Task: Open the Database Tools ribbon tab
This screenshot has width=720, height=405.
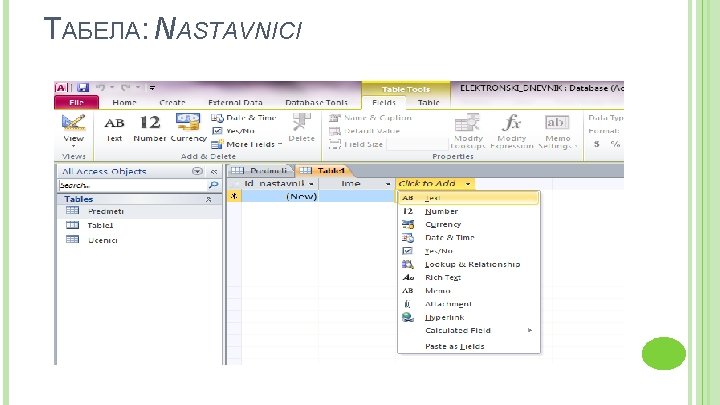Action: [x=316, y=102]
